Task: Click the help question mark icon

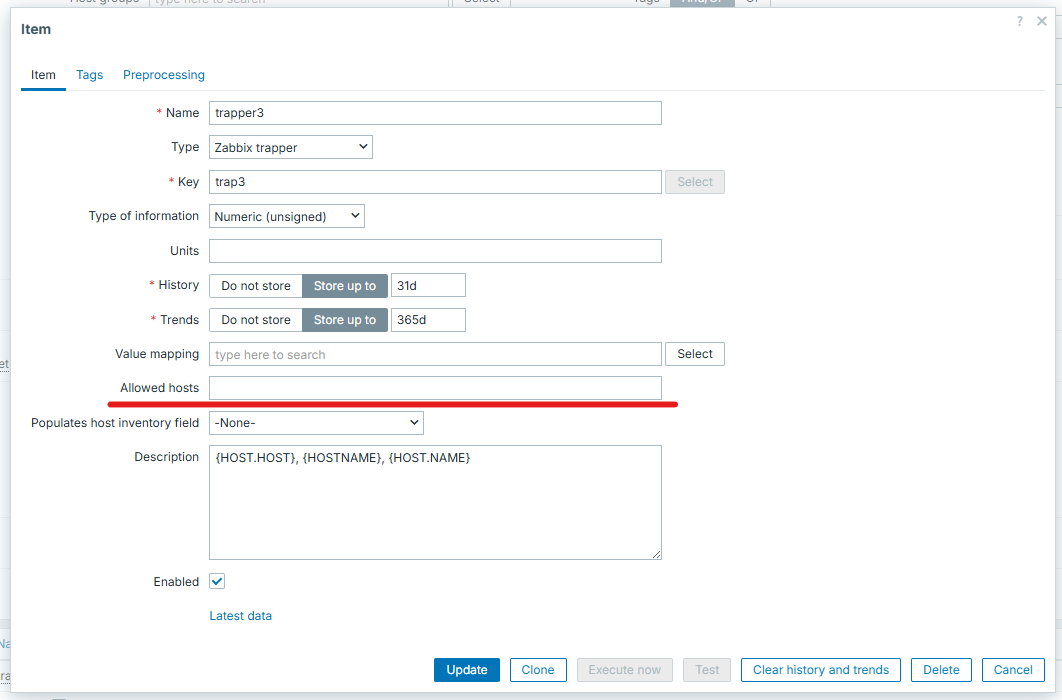Action: [1020, 21]
